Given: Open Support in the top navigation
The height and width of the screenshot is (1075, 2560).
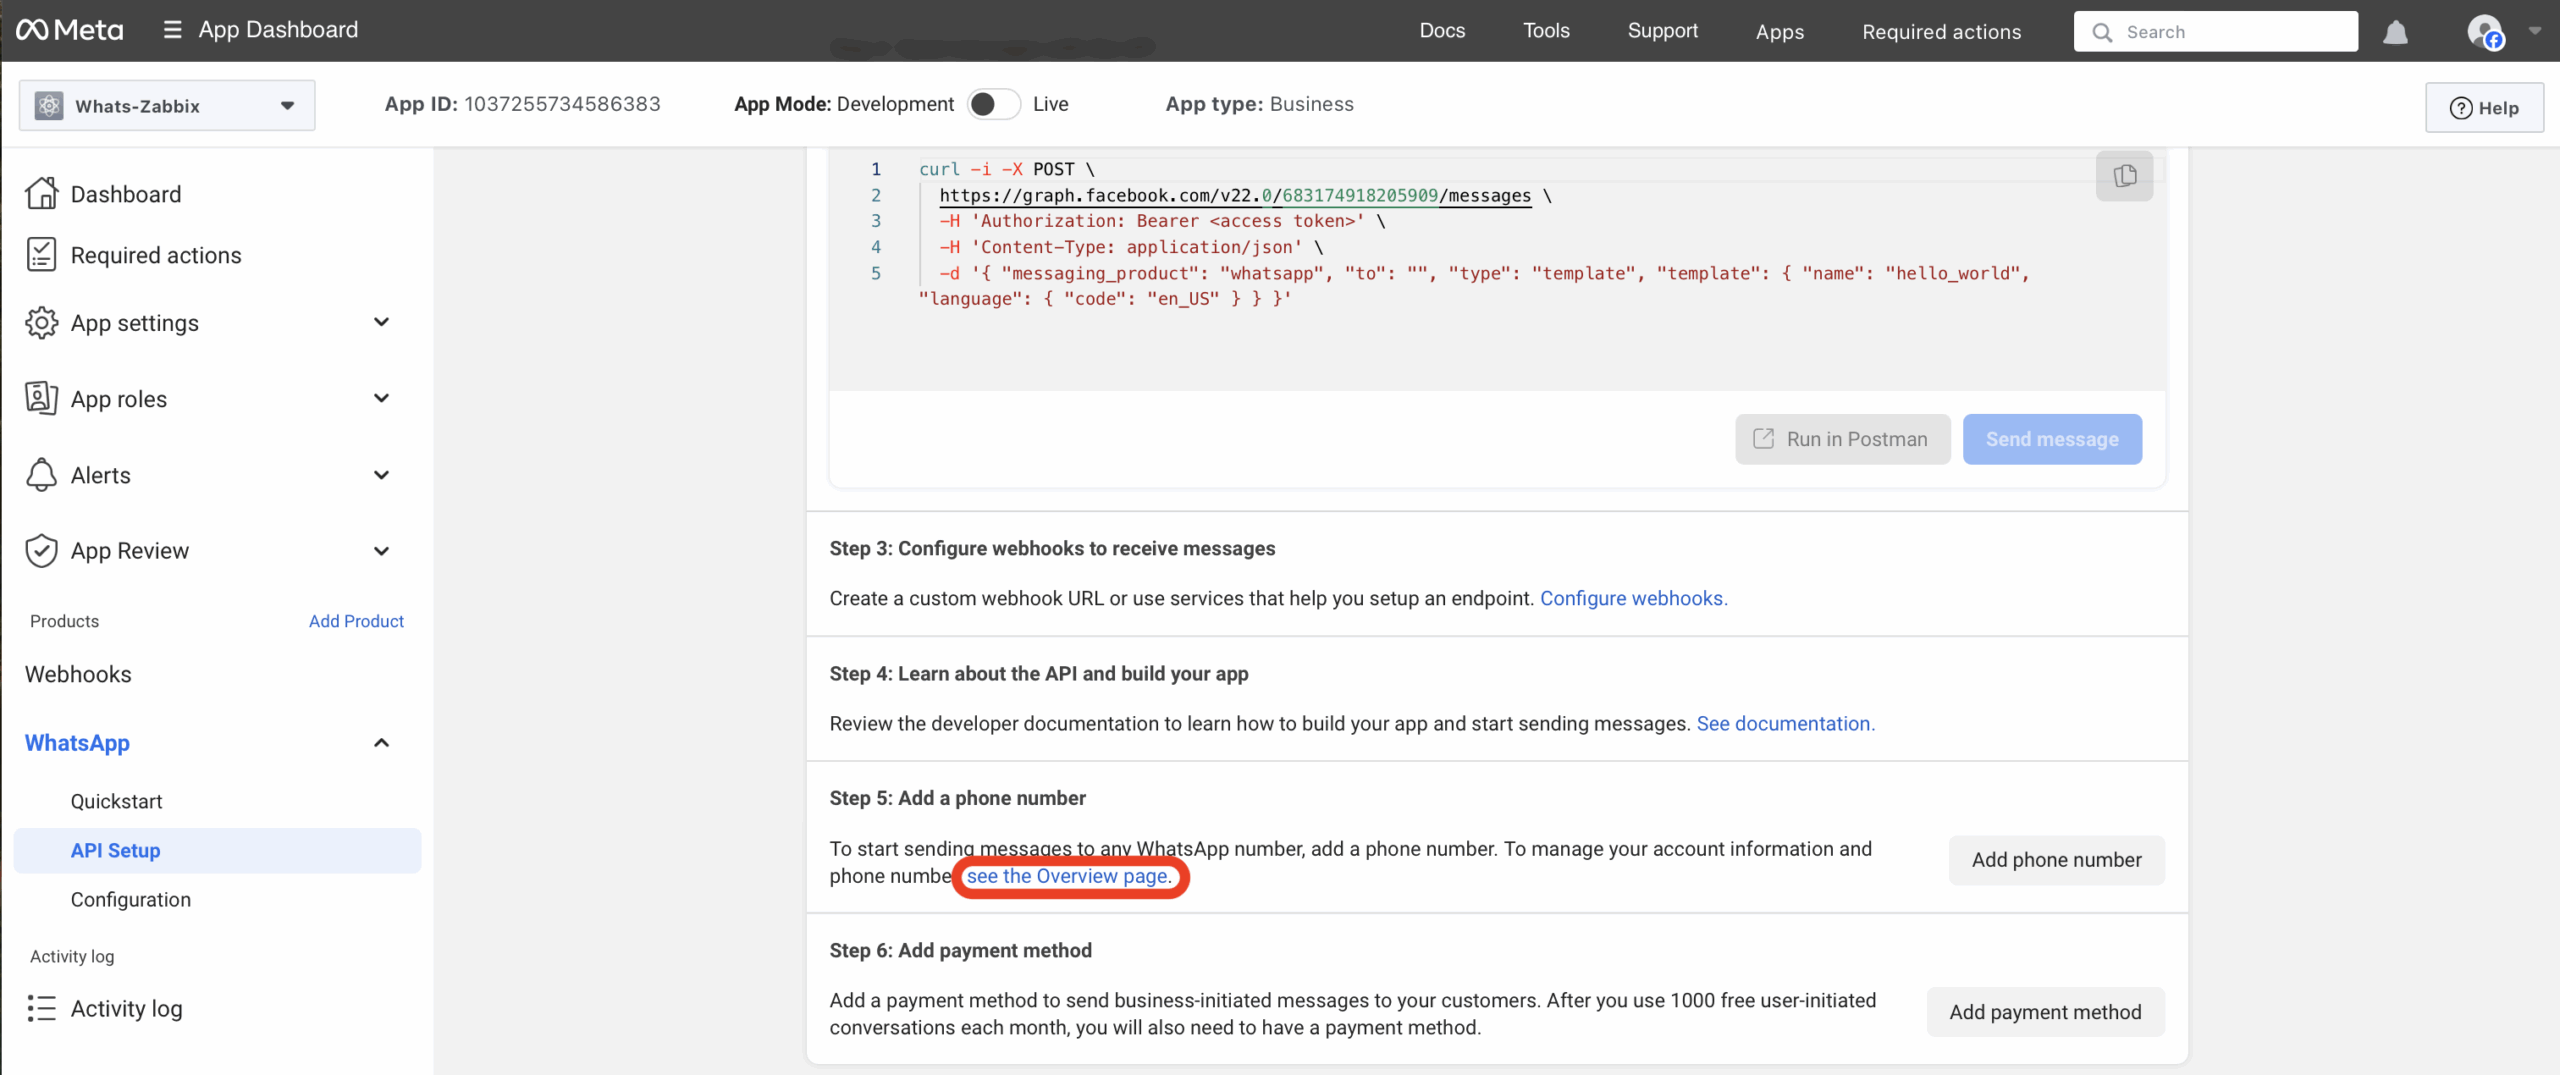Looking at the screenshot, I should pos(1662,31).
